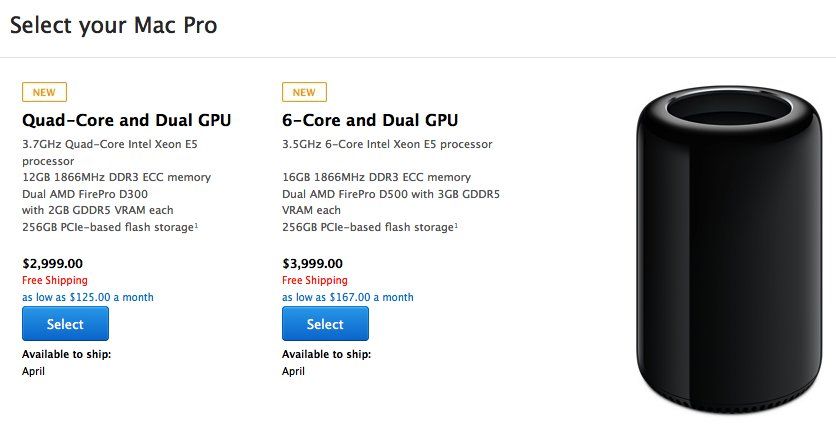Open the $167.00 a month financing link
The image size is (836, 433).
[348, 297]
